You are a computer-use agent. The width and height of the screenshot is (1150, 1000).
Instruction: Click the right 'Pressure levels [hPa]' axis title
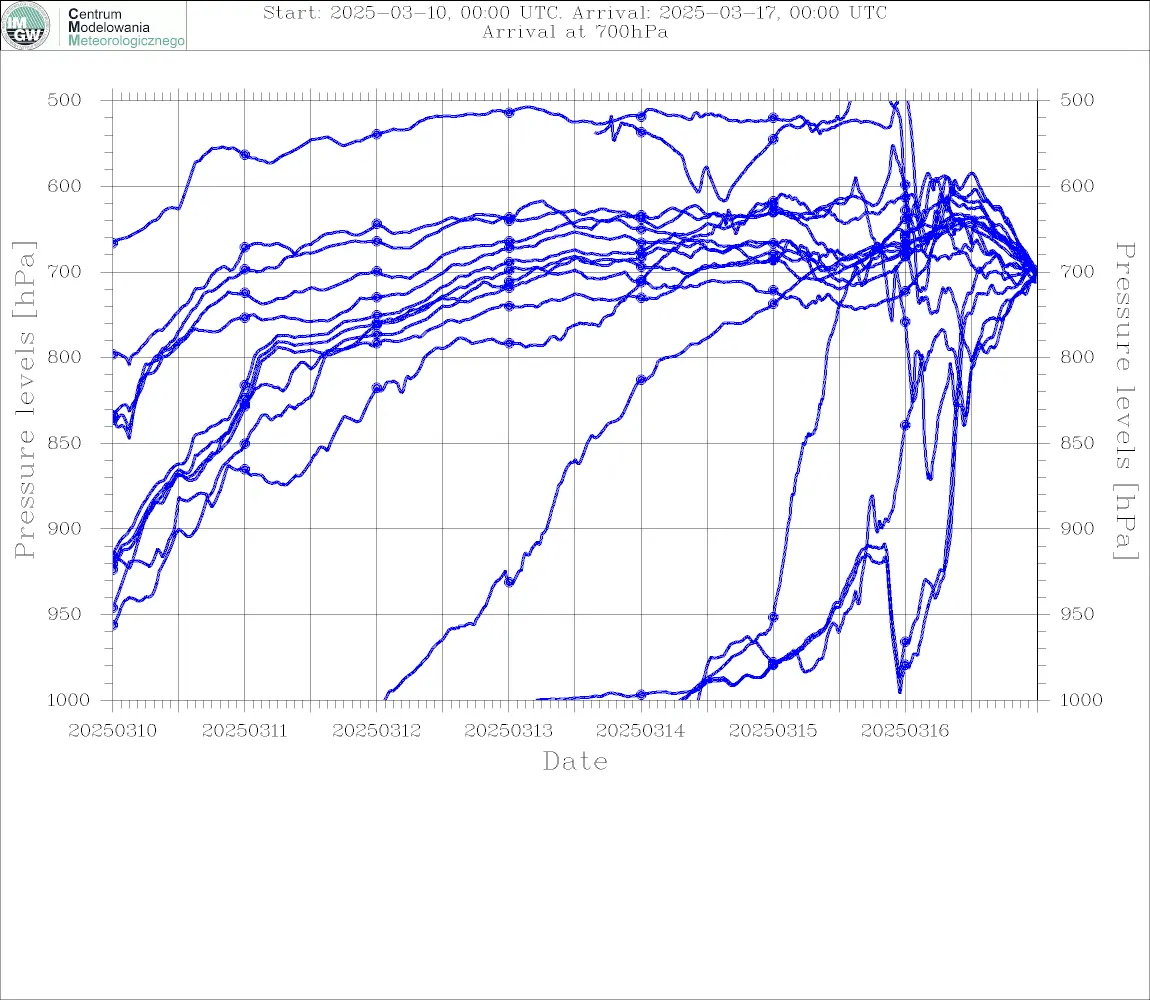point(1125,401)
